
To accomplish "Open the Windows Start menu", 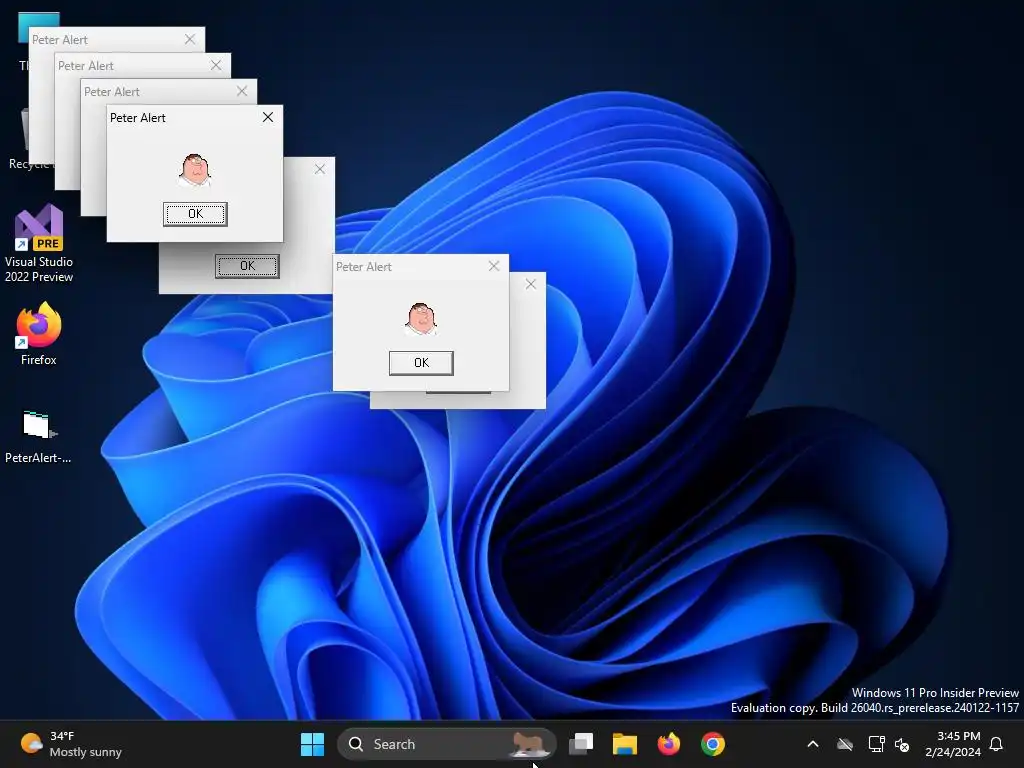I will click(312, 744).
